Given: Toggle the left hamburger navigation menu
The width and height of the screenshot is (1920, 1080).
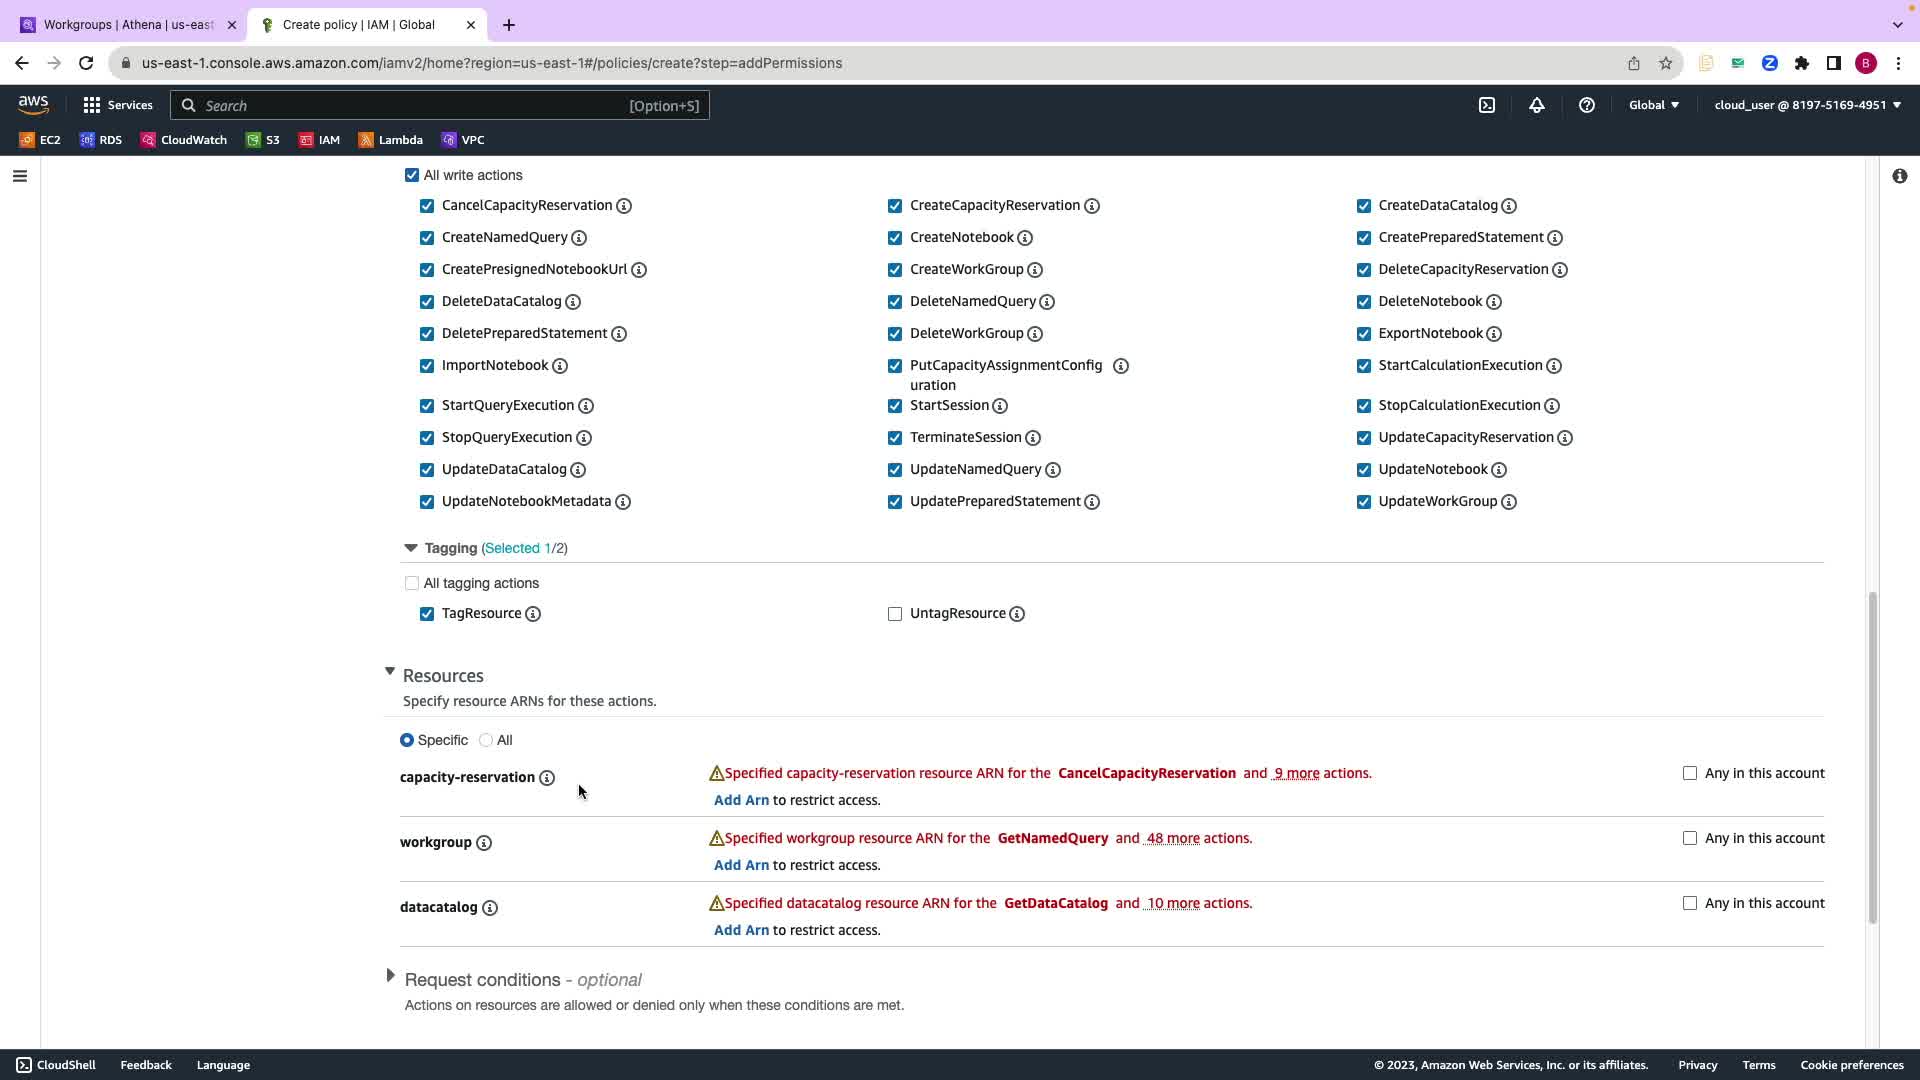Looking at the screenshot, I should click(x=20, y=176).
